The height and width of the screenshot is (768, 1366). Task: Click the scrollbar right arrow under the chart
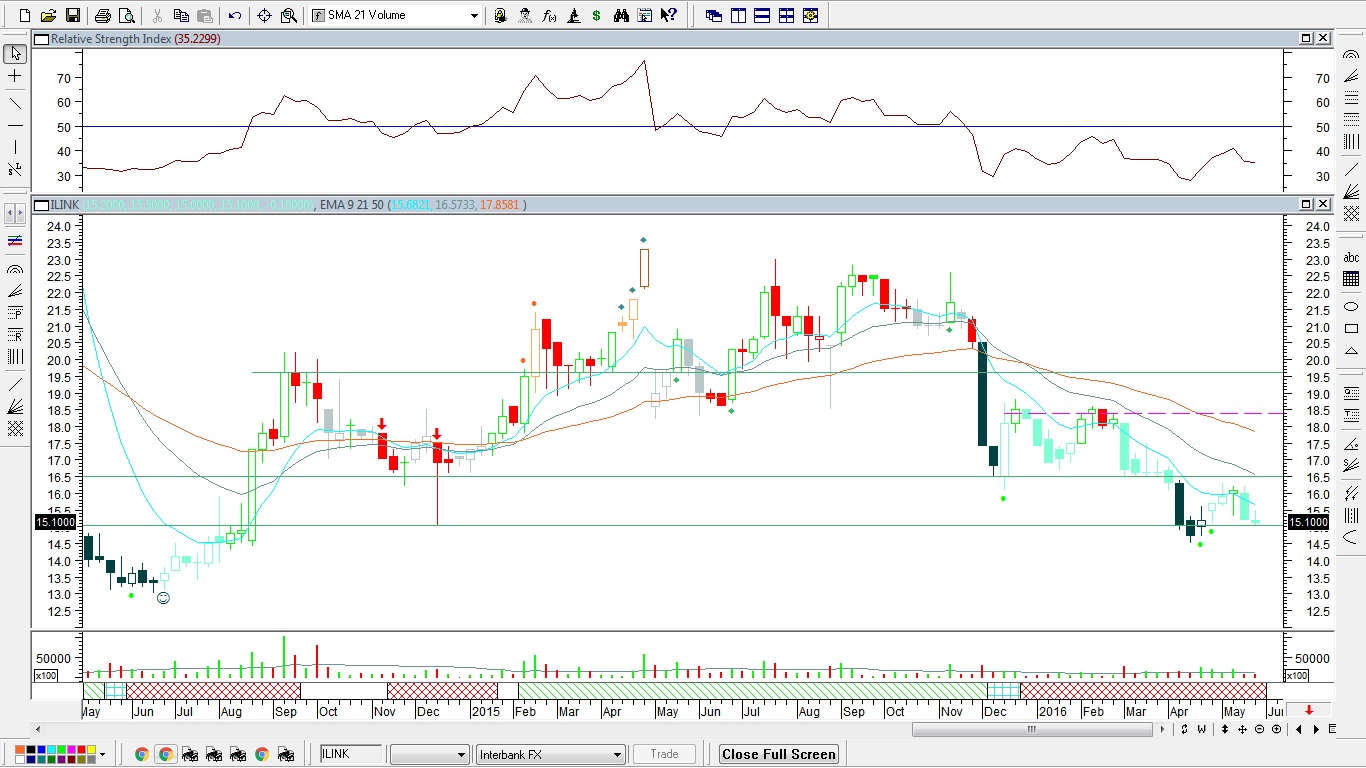1162,729
